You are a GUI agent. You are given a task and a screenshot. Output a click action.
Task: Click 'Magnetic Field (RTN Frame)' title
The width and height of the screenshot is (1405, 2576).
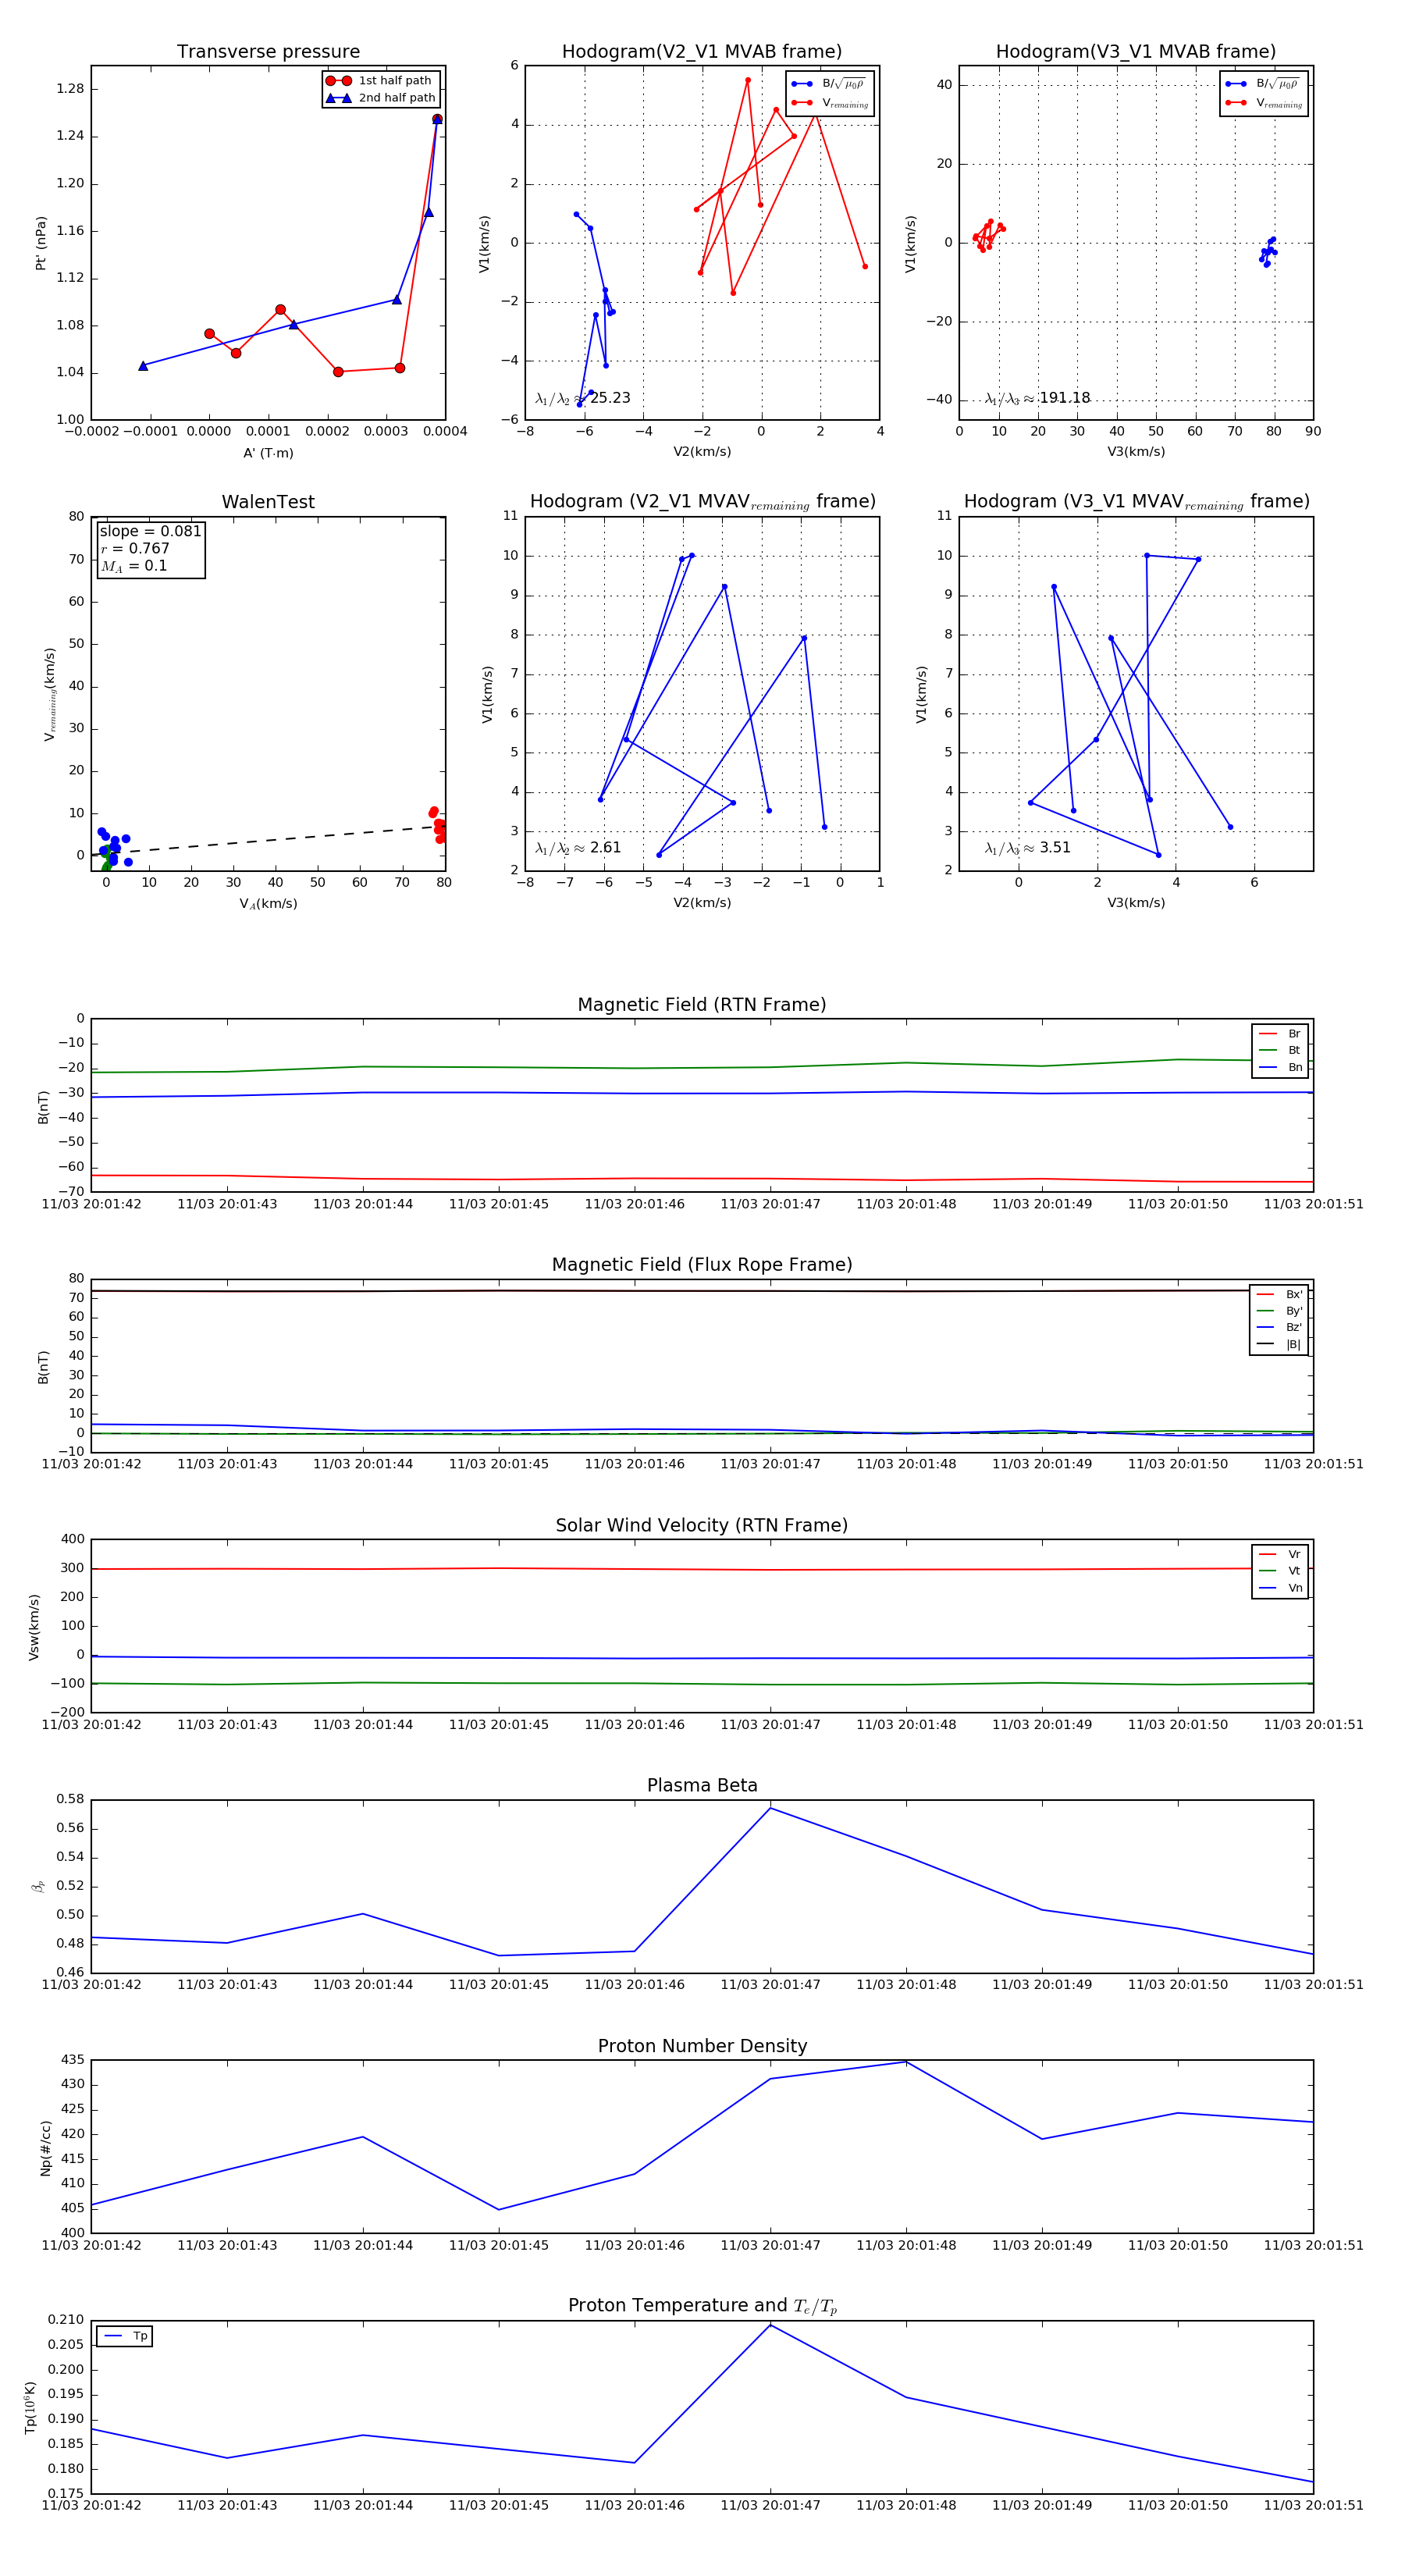click(702, 1005)
